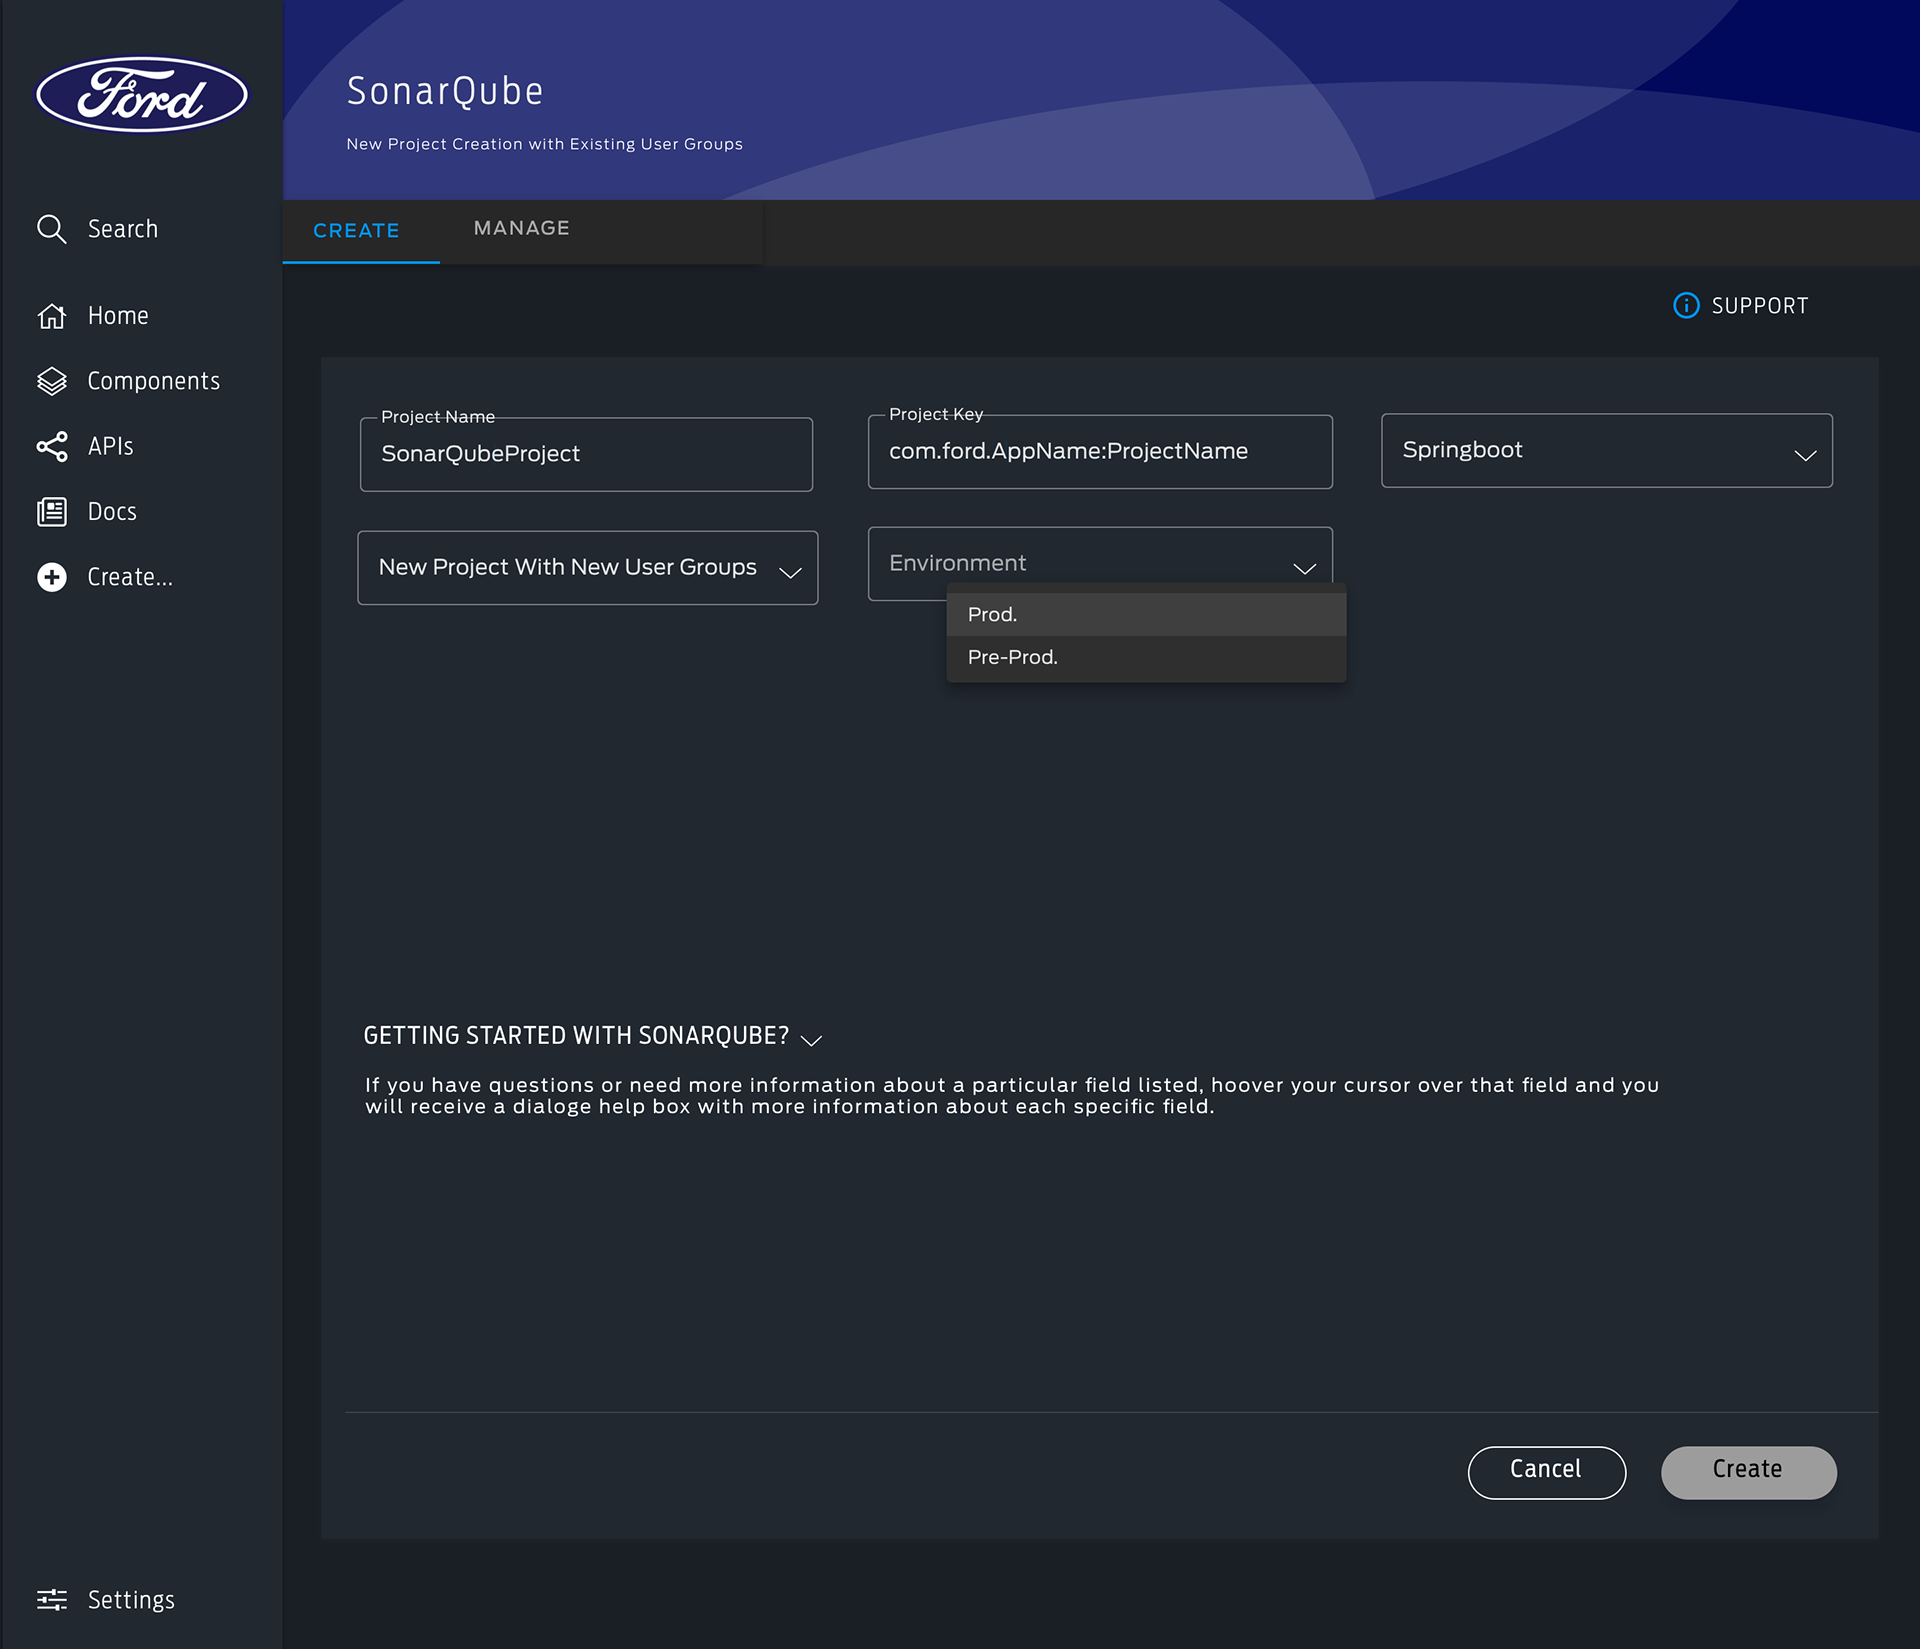1920x1649 pixels.
Task: Click the Ford logo
Action: coord(142,94)
